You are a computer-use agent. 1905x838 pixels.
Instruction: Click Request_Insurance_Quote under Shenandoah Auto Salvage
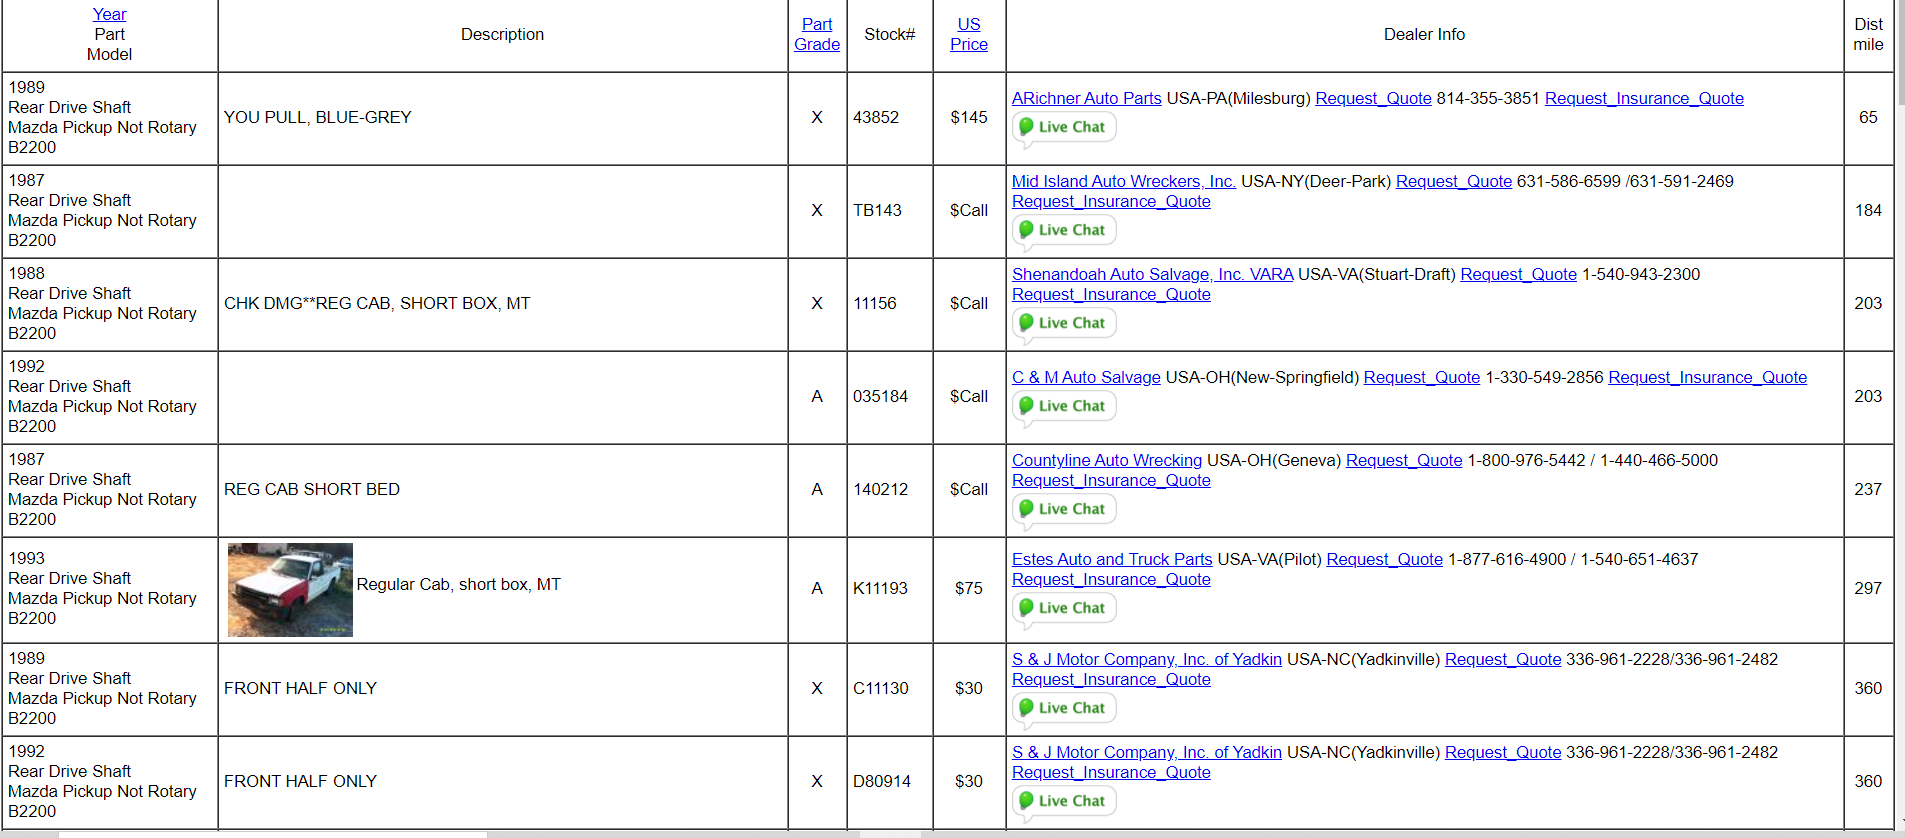1111,294
